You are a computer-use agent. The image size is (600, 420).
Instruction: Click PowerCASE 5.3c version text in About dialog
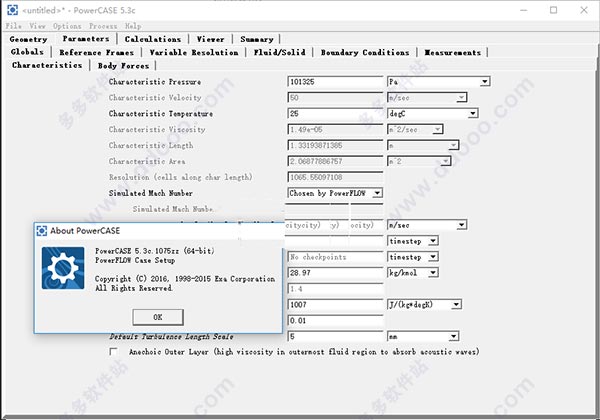(x=155, y=251)
